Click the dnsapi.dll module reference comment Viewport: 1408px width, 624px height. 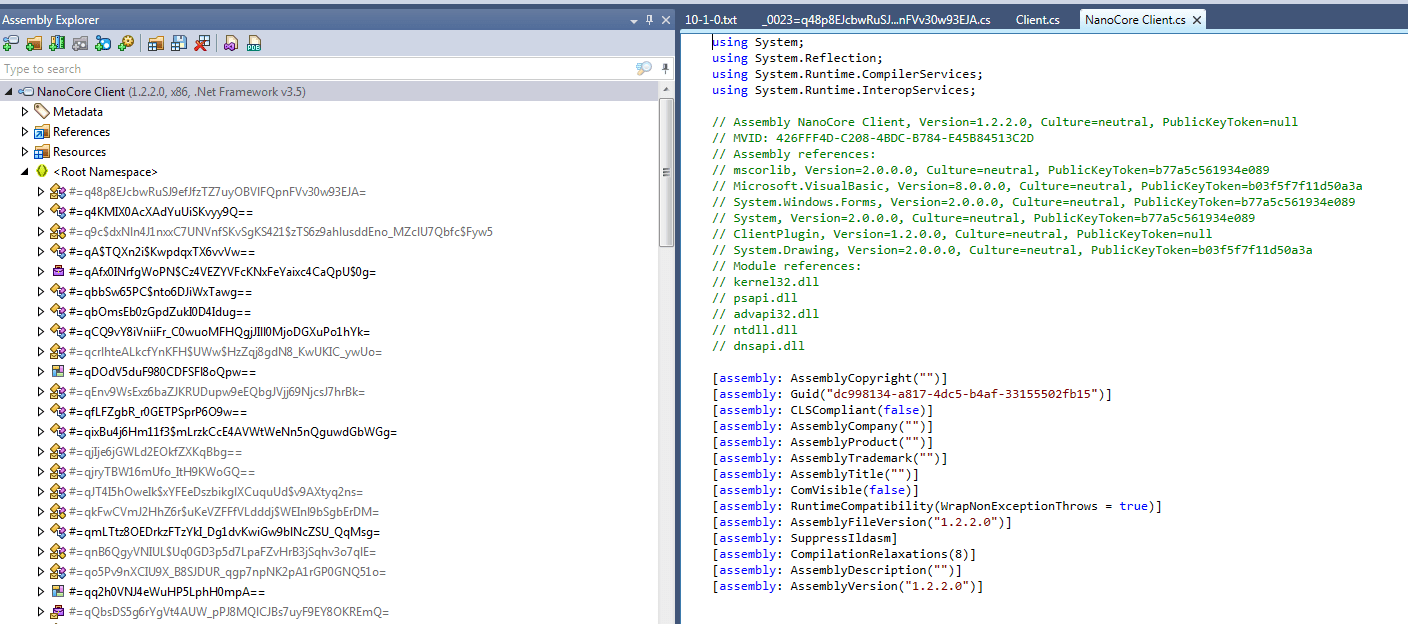pyautogui.click(x=758, y=346)
